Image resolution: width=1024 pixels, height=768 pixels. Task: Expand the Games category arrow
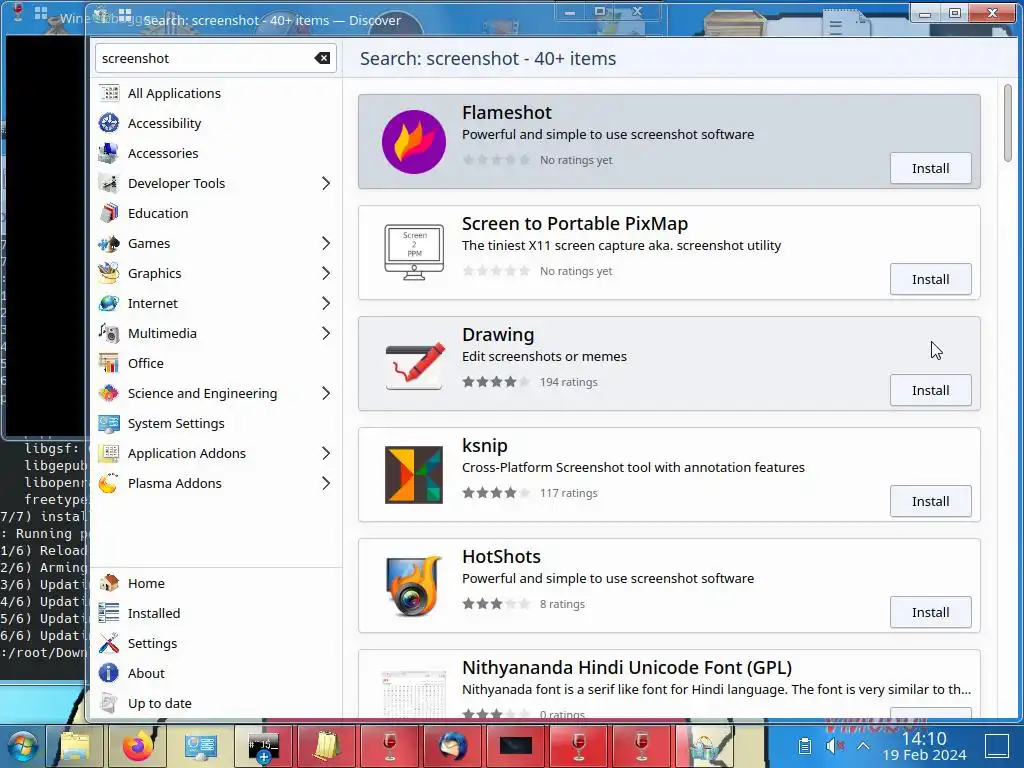point(326,244)
